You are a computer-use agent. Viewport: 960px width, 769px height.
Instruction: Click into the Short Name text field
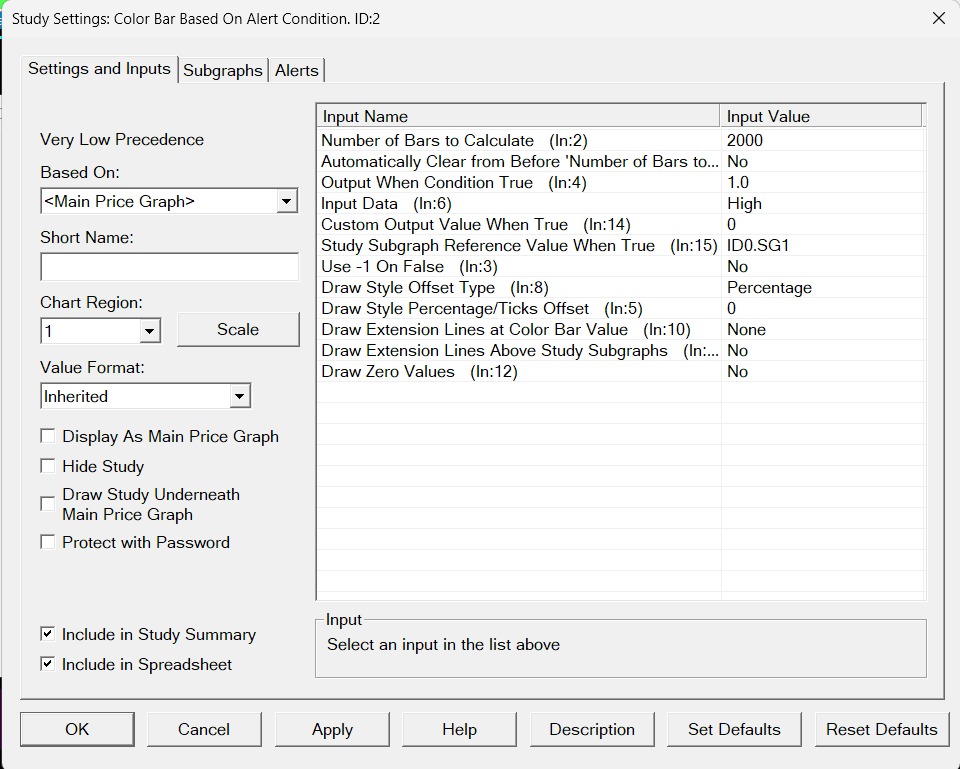click(x=169, y=267)
